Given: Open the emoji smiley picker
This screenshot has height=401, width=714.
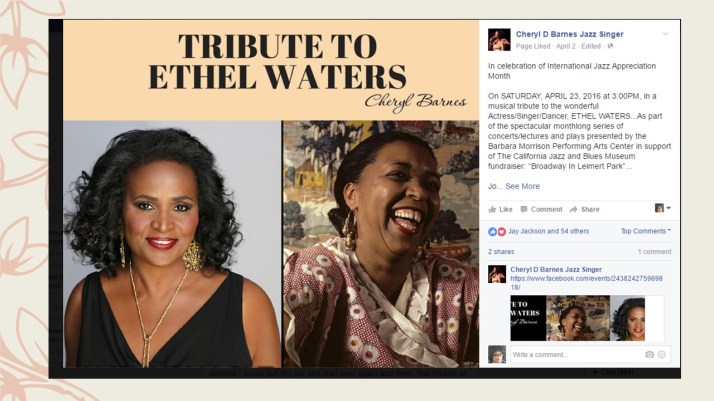Looking at the screenshot, I should click(x=662, y=354).
